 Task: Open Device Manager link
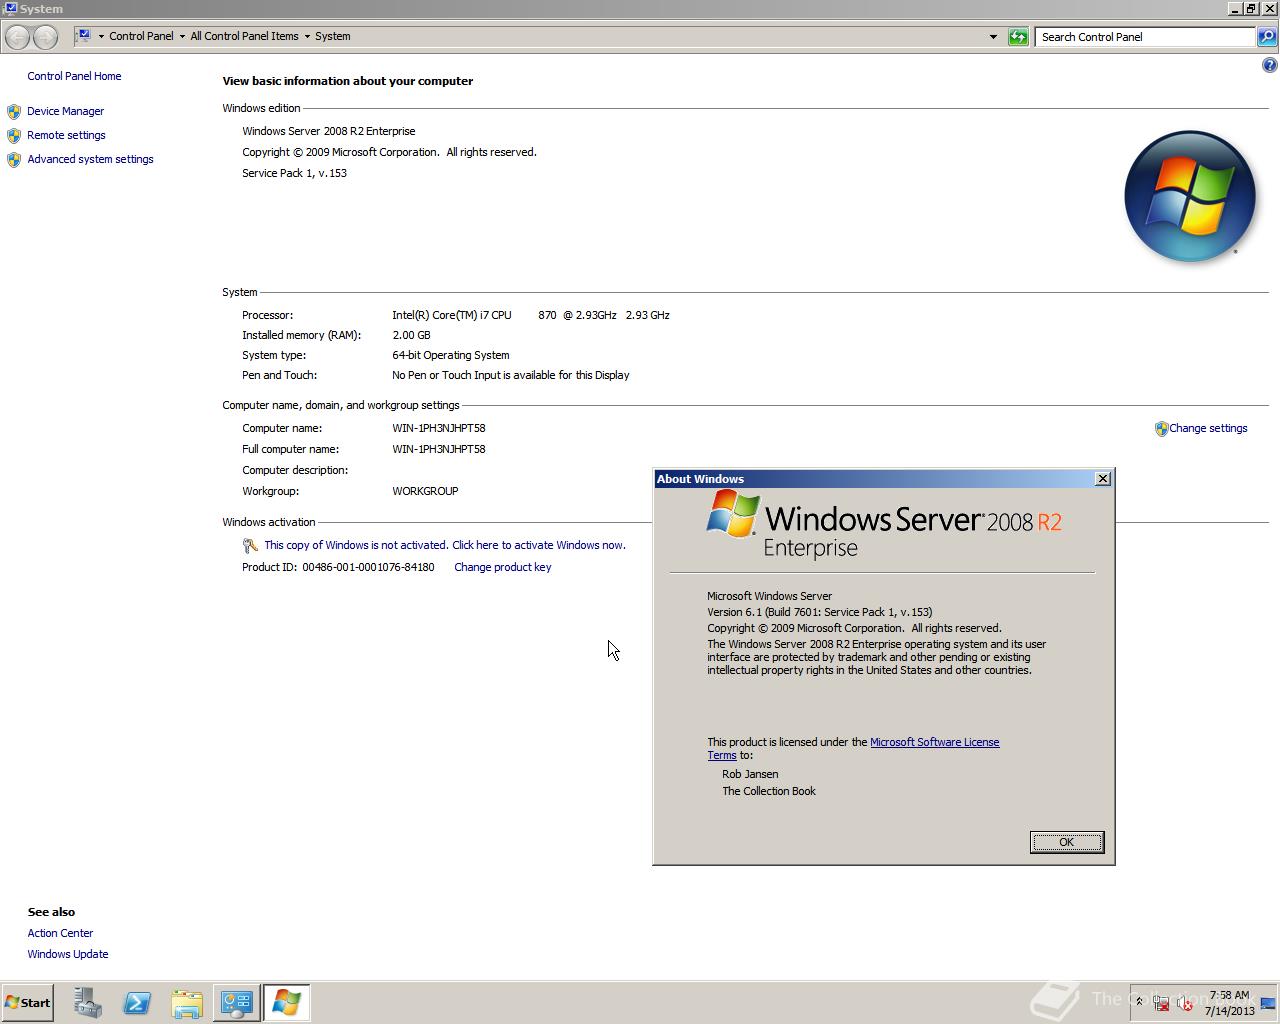[x=65, y=111]
